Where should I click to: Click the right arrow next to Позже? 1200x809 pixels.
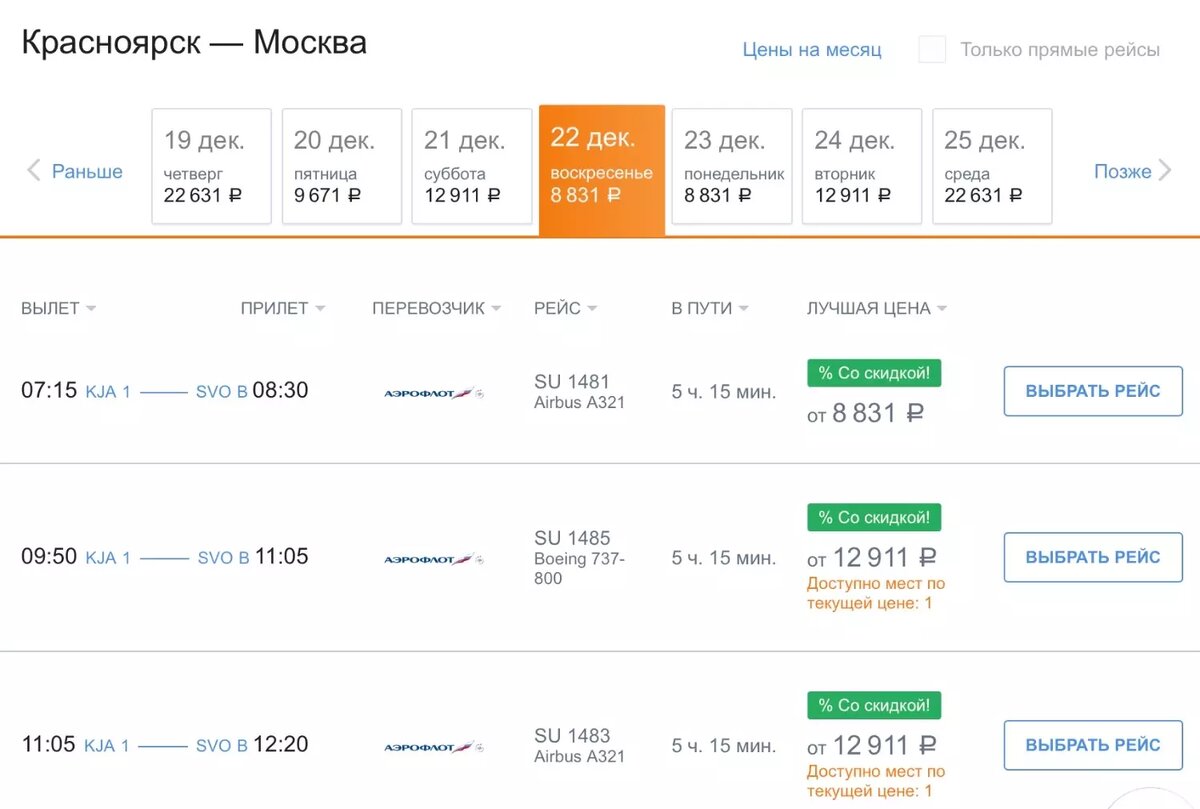[x=1164, y=171]
